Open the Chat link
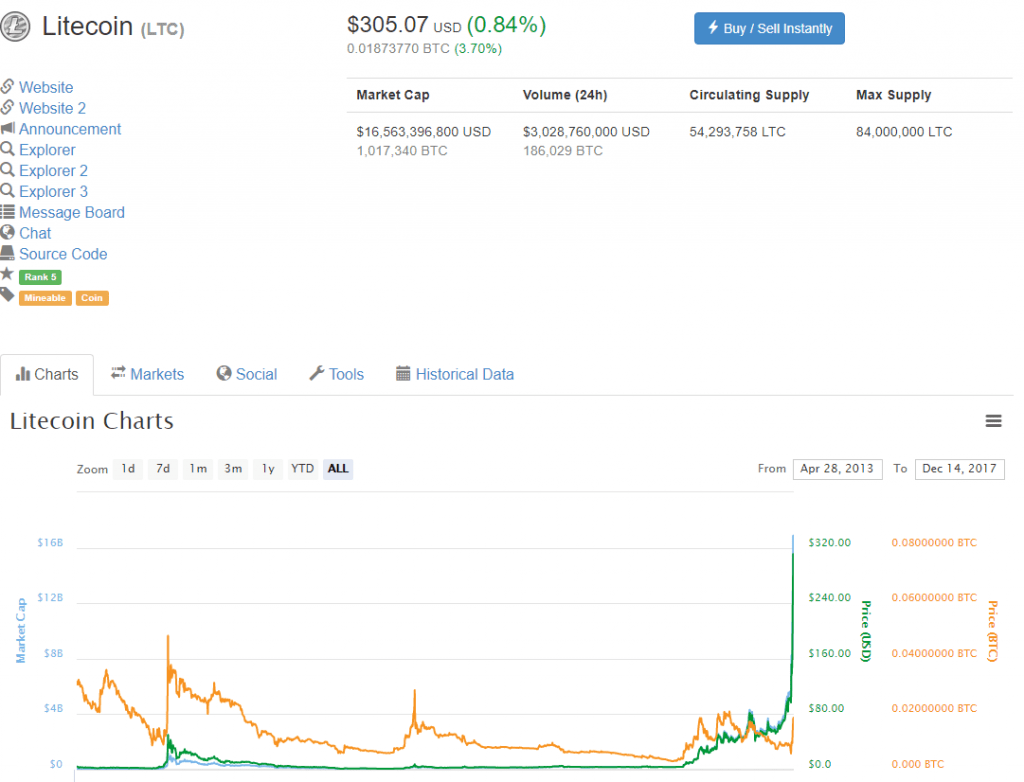This screenshot has height=782, width=1024. coord(35,233)
